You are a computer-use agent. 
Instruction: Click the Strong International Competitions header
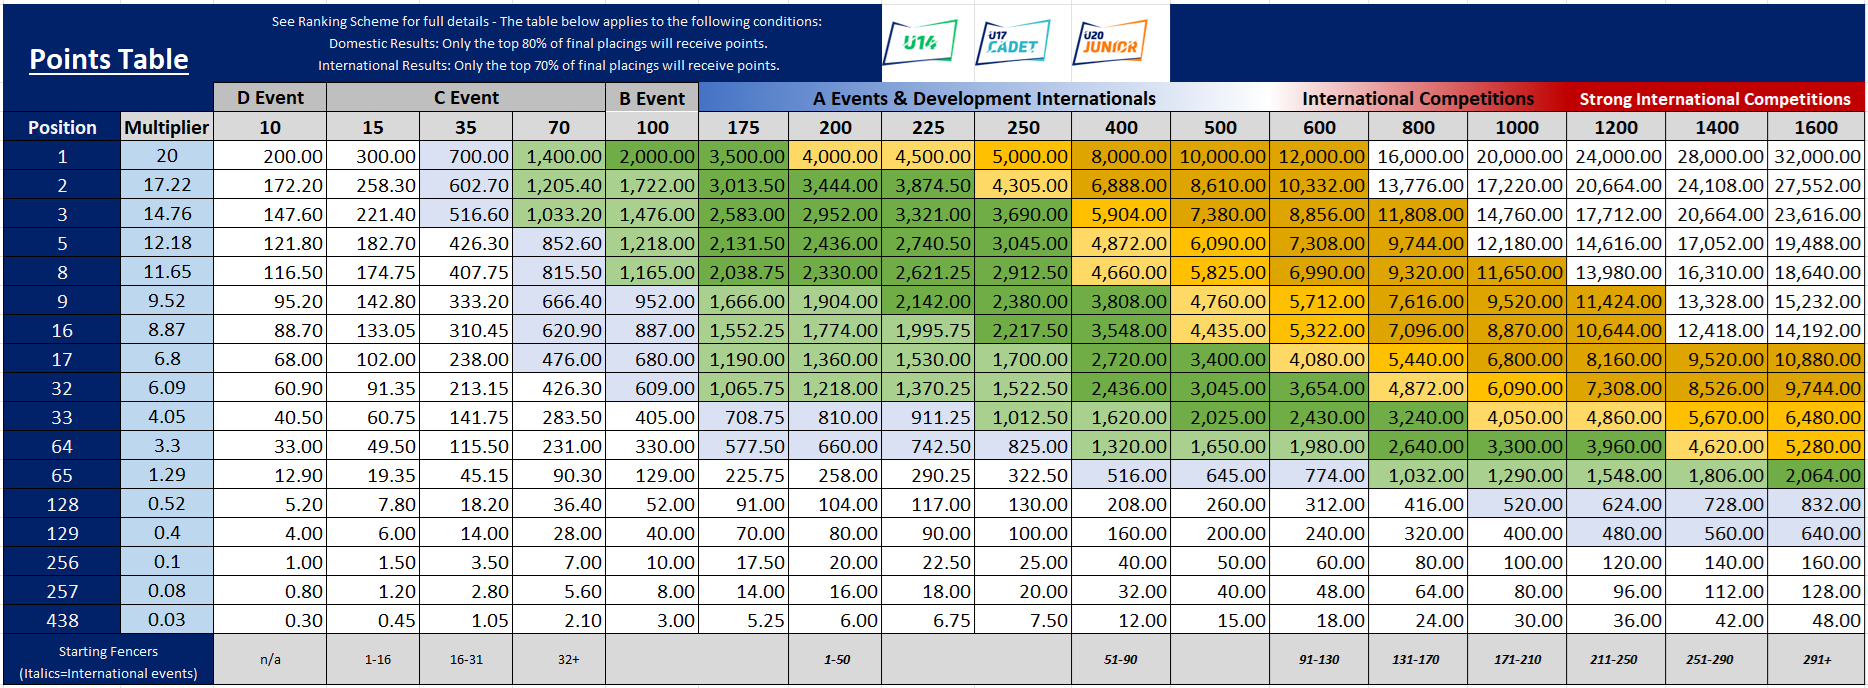click(x=1714, y=98)
